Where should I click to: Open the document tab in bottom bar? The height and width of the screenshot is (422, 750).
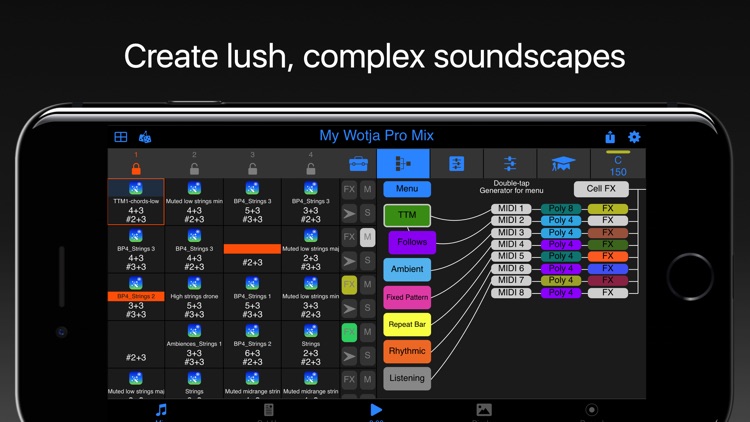tap(268, 411)
